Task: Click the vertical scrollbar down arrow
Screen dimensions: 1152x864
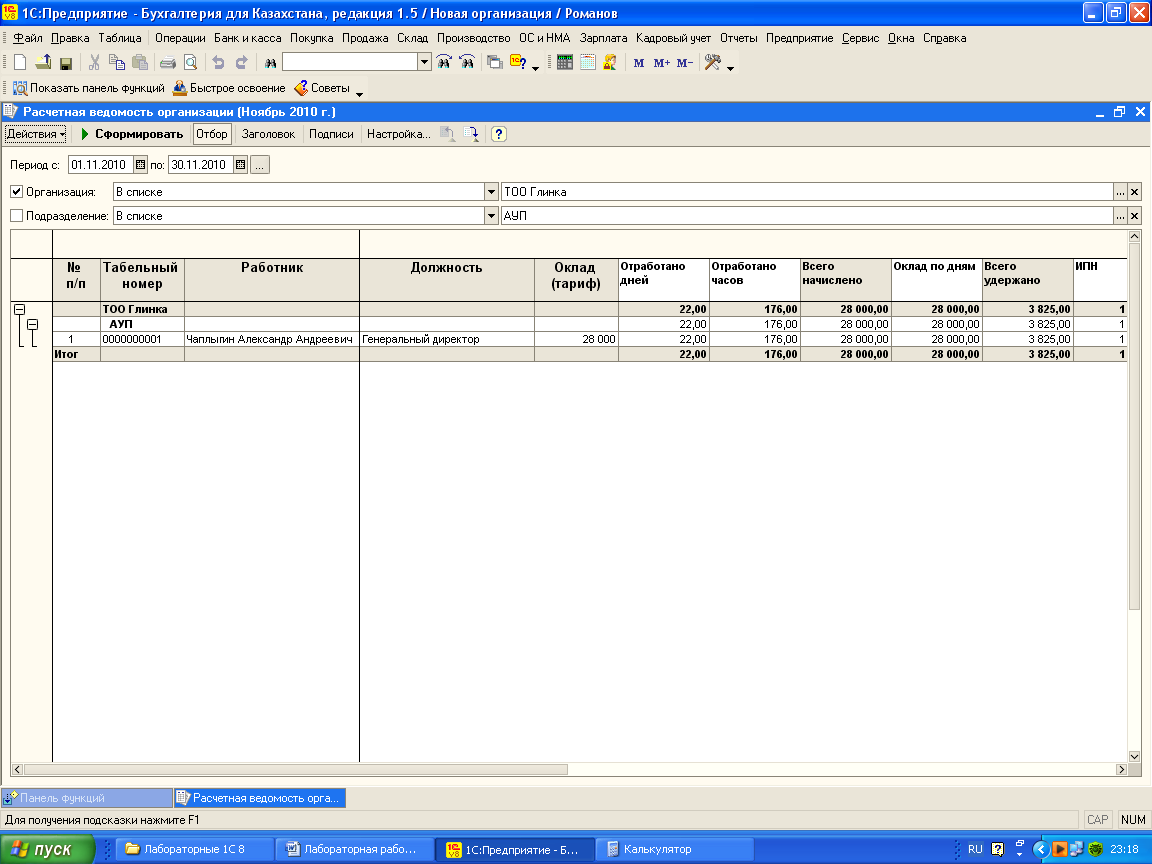Action: click(x=1134, y=757)
